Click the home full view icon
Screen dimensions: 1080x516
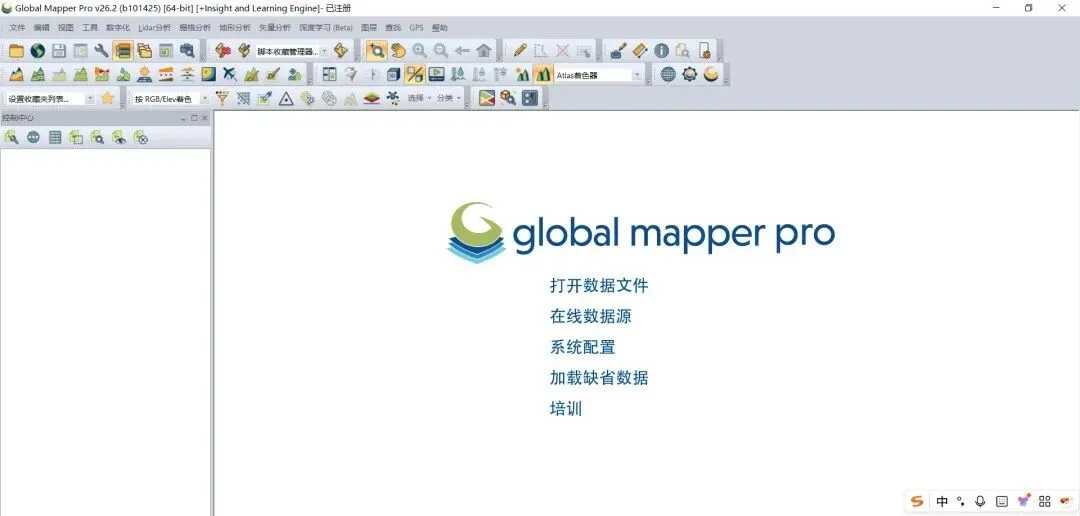point(484,50)
